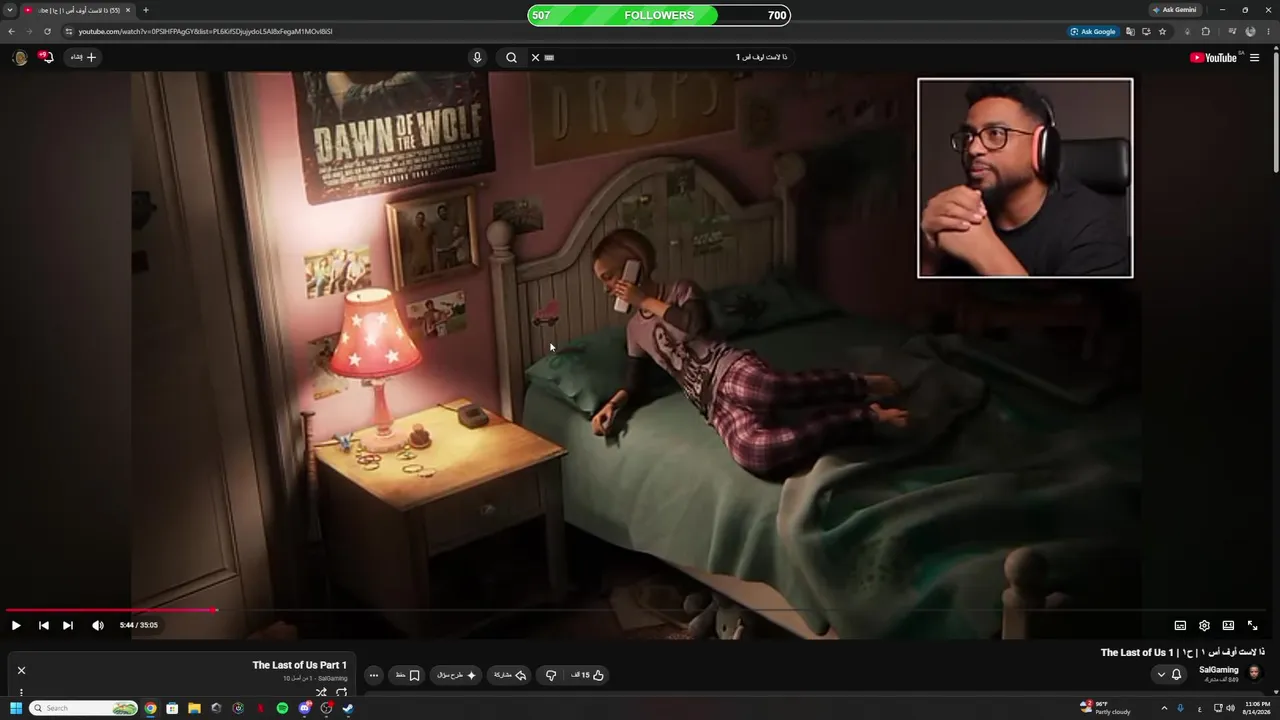Open YouTube notifications bell in header
The width and height of the screenshot is (1280, 720).
pyautogui.click(x=45, y=57)
